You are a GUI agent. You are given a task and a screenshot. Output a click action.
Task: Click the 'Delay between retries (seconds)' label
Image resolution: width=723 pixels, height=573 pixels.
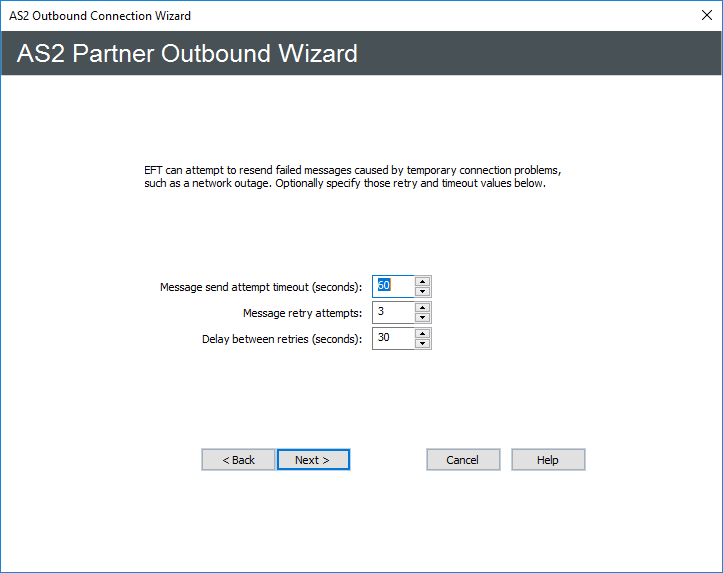[282, 339]
